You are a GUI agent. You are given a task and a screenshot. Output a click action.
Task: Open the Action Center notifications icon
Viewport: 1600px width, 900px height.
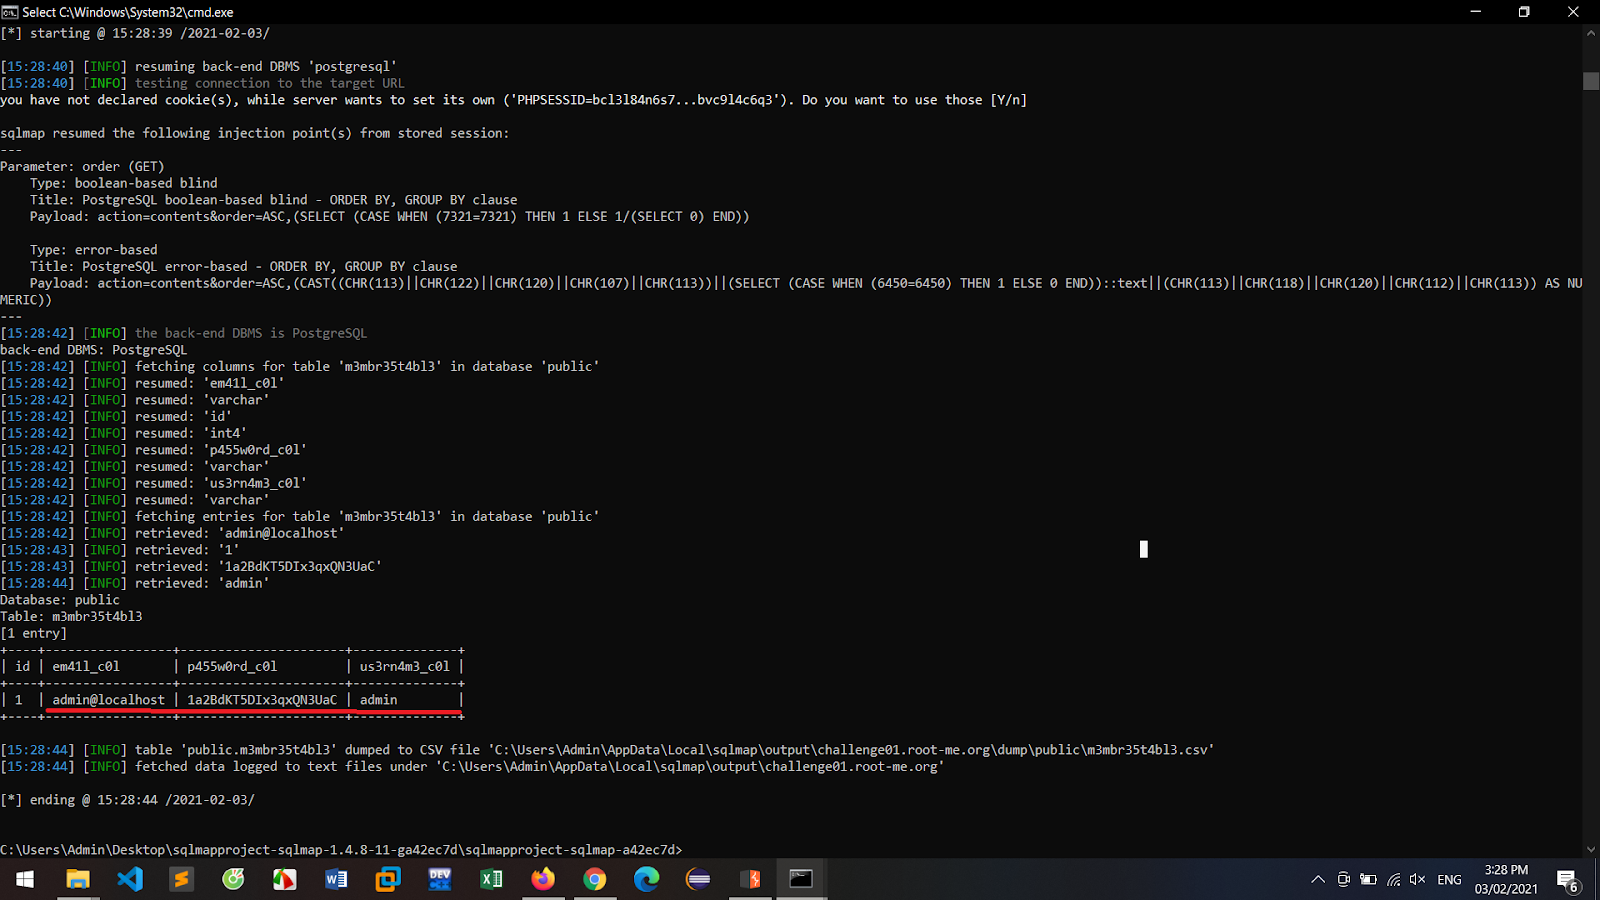pos(1568,880)
